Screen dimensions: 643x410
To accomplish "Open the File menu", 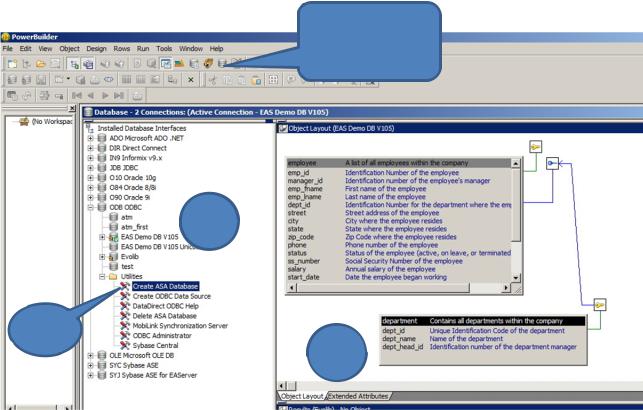I will tap(7, 48).
